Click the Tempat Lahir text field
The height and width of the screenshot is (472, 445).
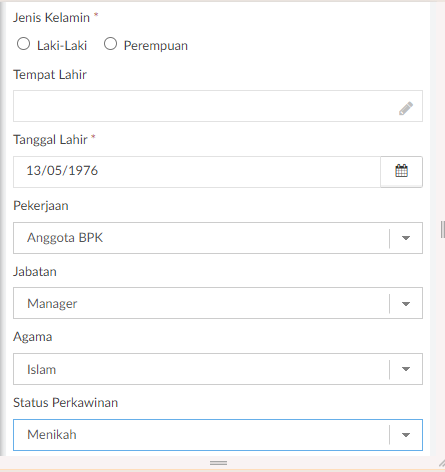coord(218,106)
